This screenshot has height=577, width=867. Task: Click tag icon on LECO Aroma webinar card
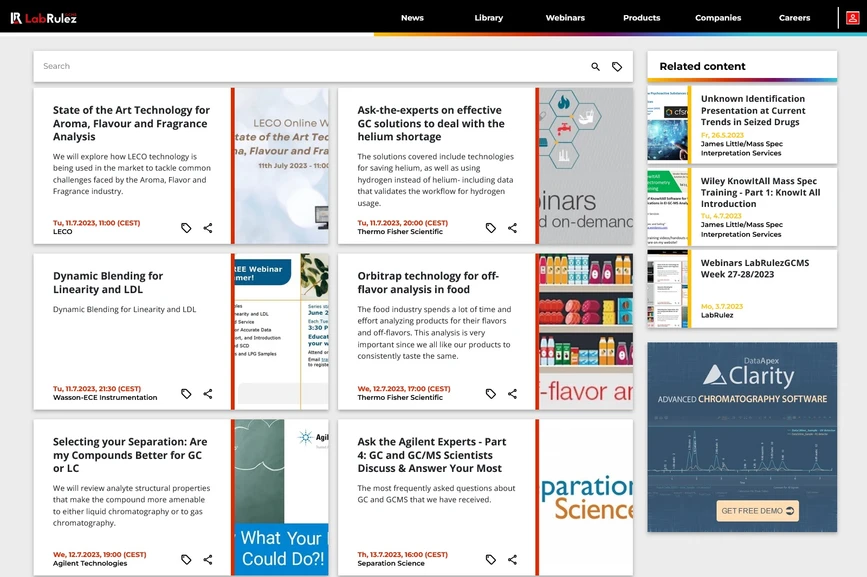[x=186, y=228]
